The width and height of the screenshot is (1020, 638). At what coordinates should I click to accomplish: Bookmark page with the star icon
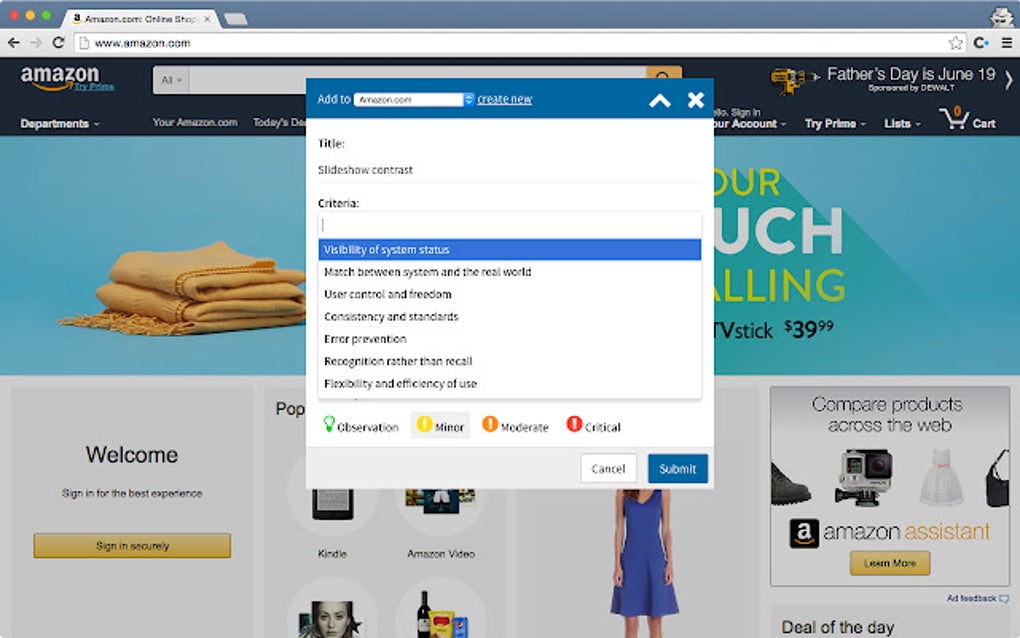955,43
